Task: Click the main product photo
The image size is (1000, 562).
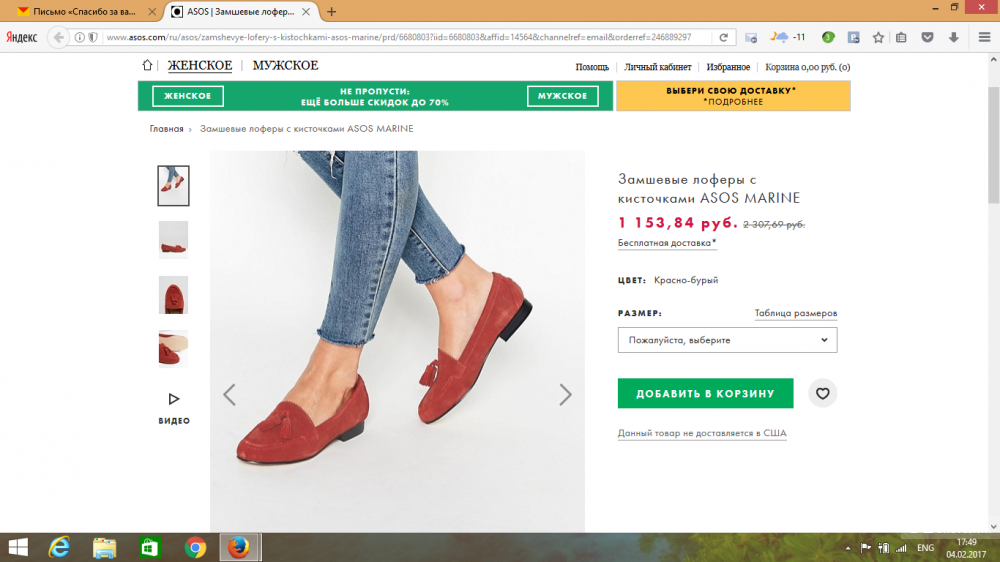Action: (x=397, y=341)
